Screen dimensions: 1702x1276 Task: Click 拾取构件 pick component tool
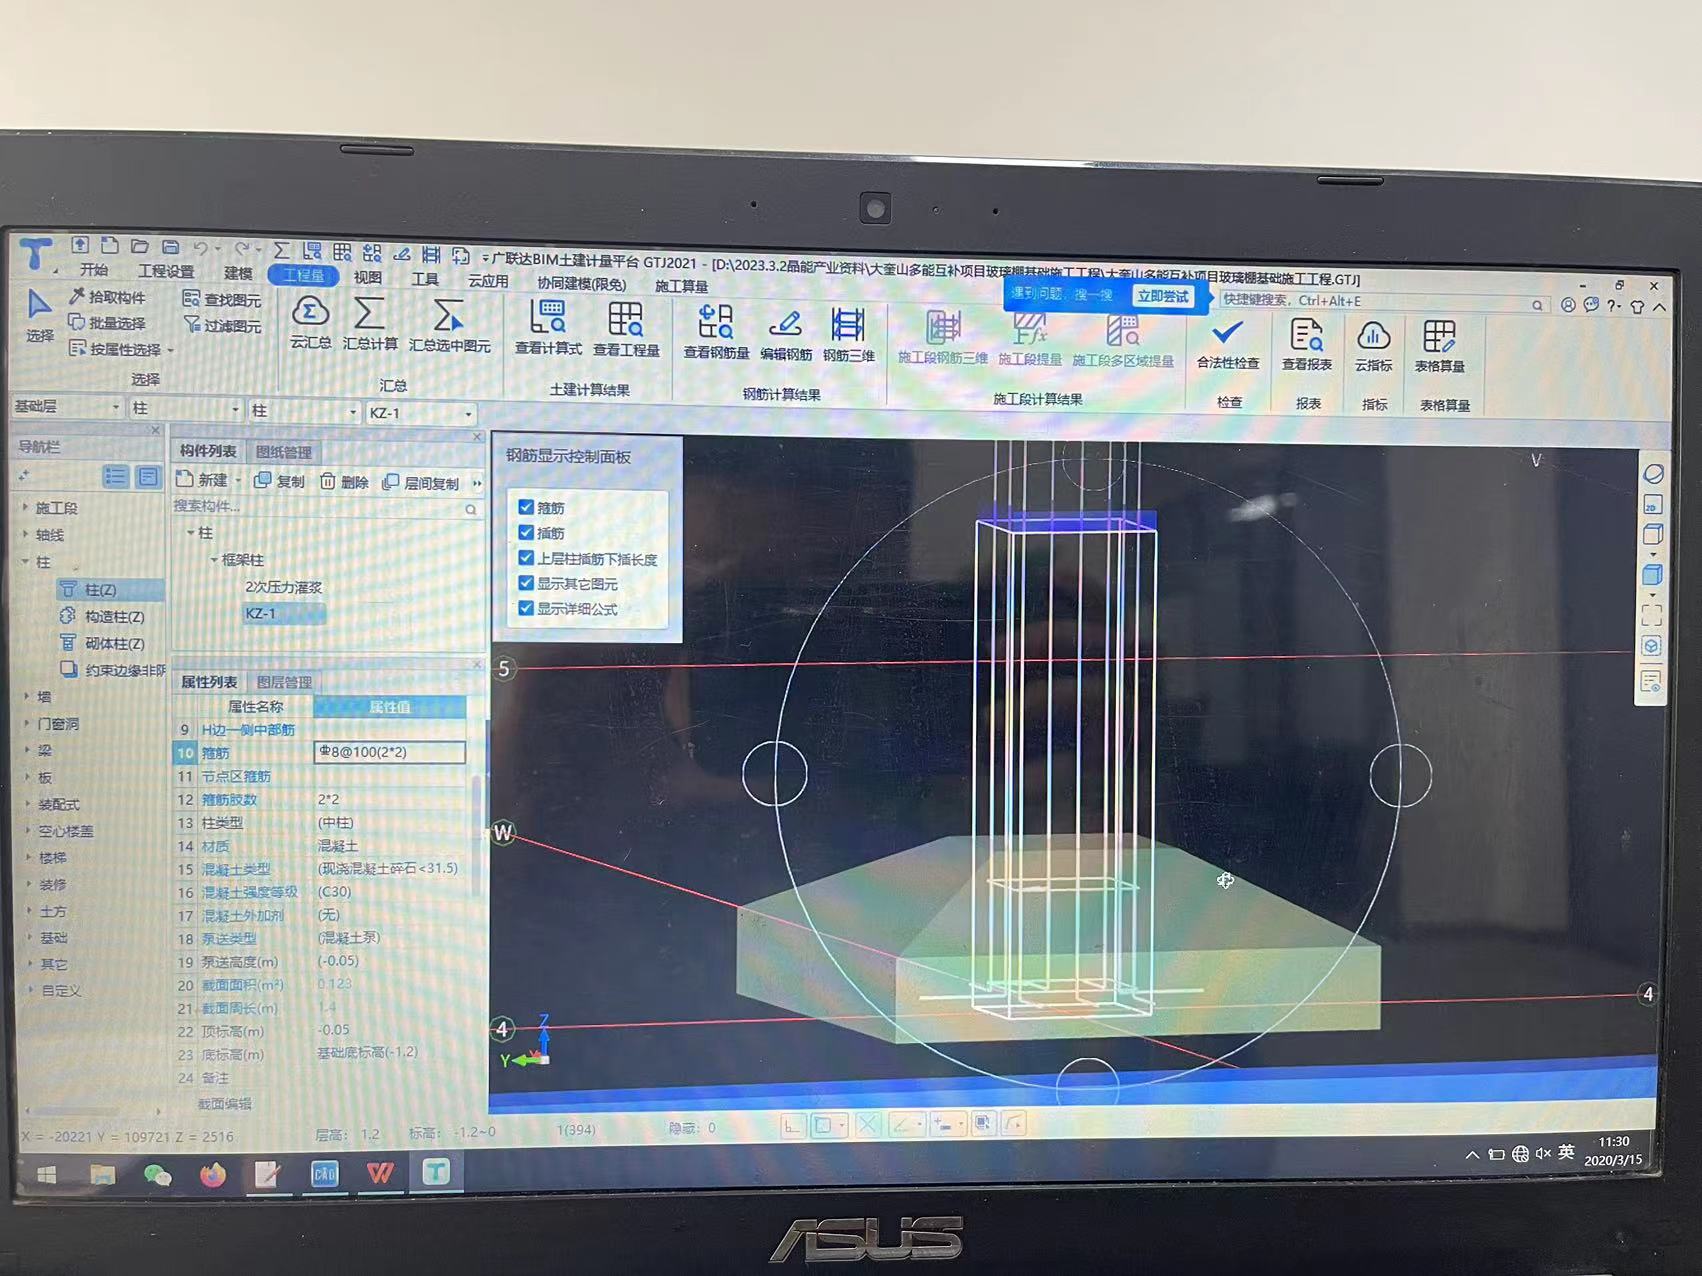pos(107,297)
